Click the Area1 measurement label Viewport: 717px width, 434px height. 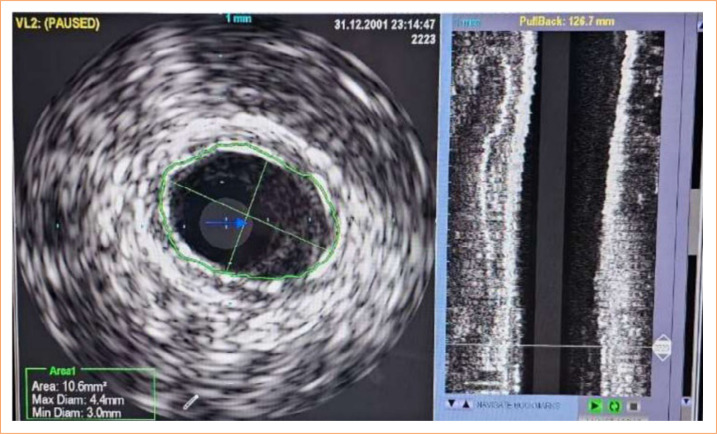coord(62,371)
